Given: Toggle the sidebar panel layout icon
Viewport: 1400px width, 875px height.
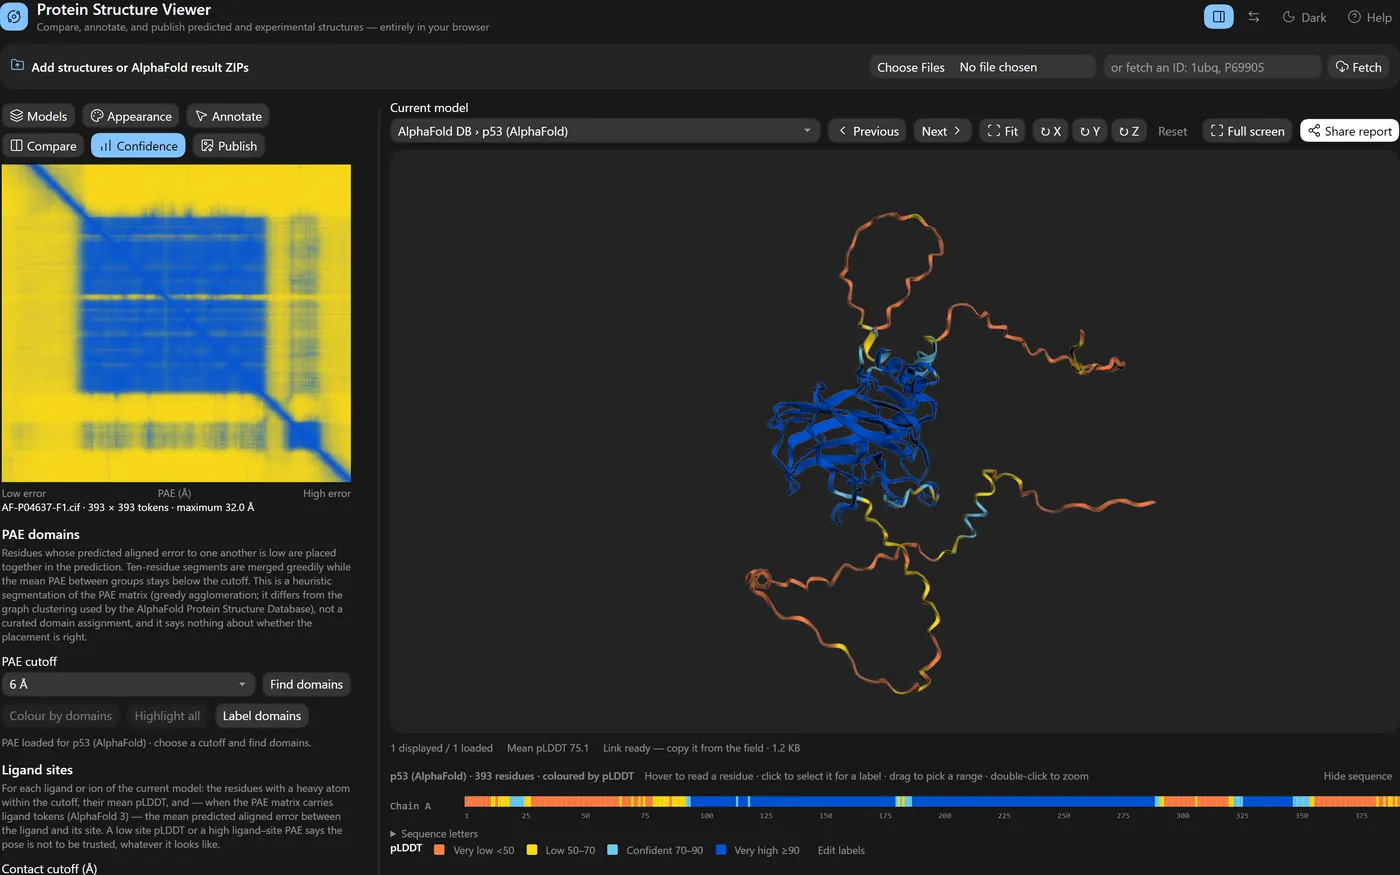Looking at the screenshot, I should (x=1218, y=17).
